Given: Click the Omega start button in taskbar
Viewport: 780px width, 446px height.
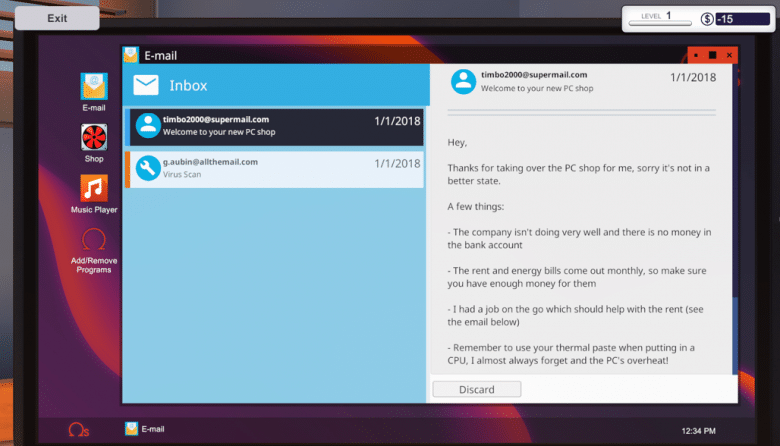Looking at the screenshot, I should [78, 430].
